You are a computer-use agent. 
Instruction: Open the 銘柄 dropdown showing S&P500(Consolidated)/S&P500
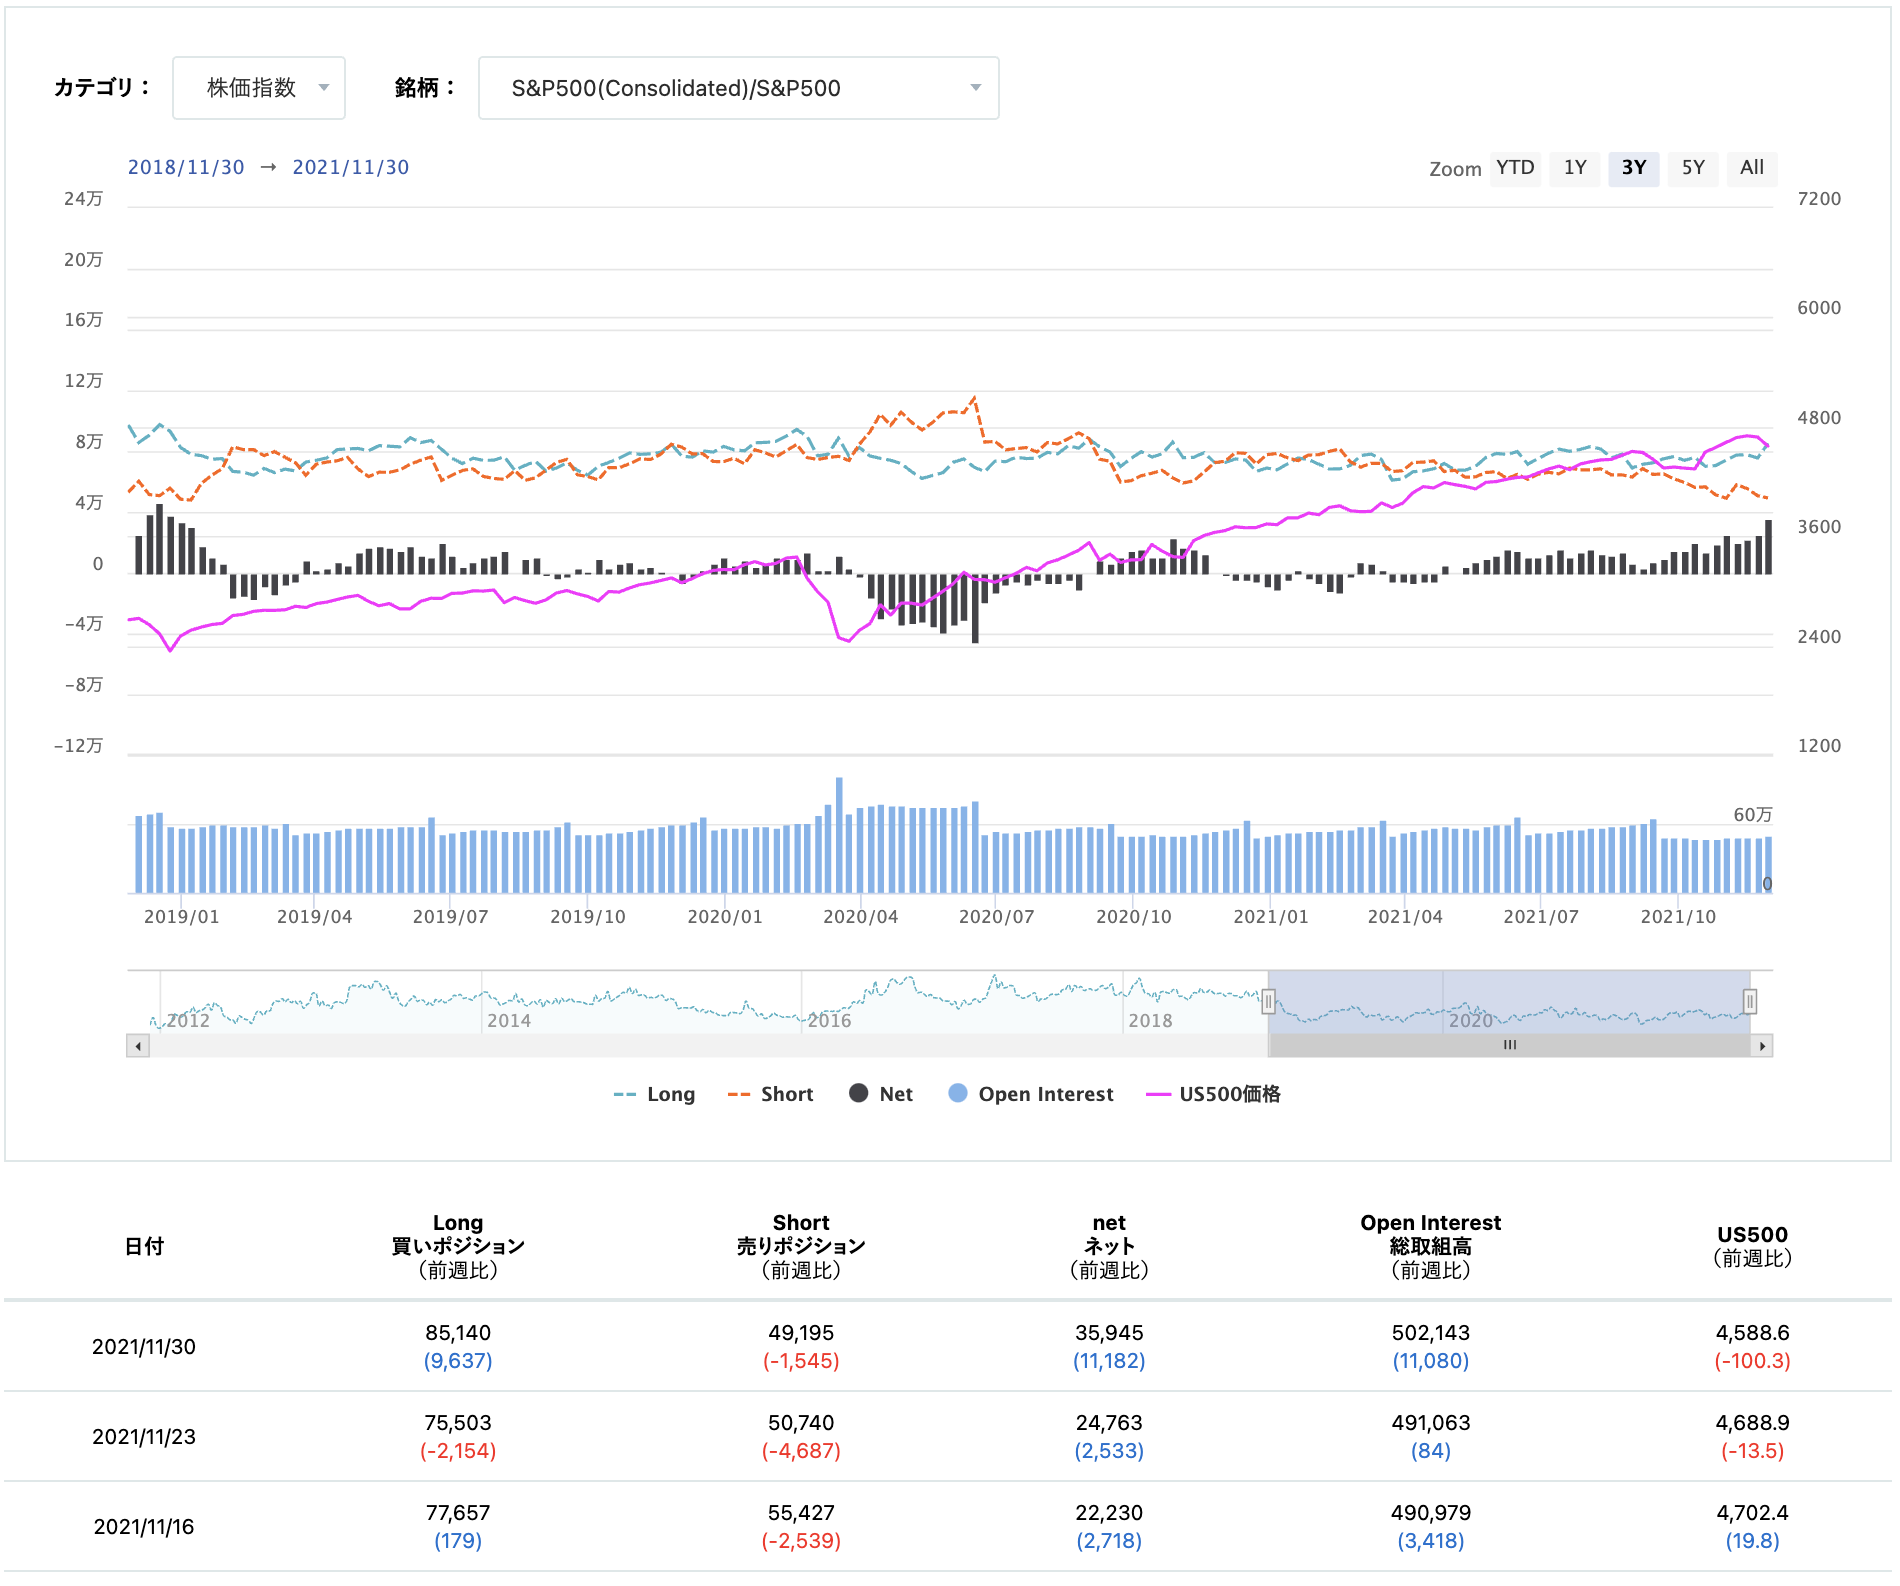739,88
